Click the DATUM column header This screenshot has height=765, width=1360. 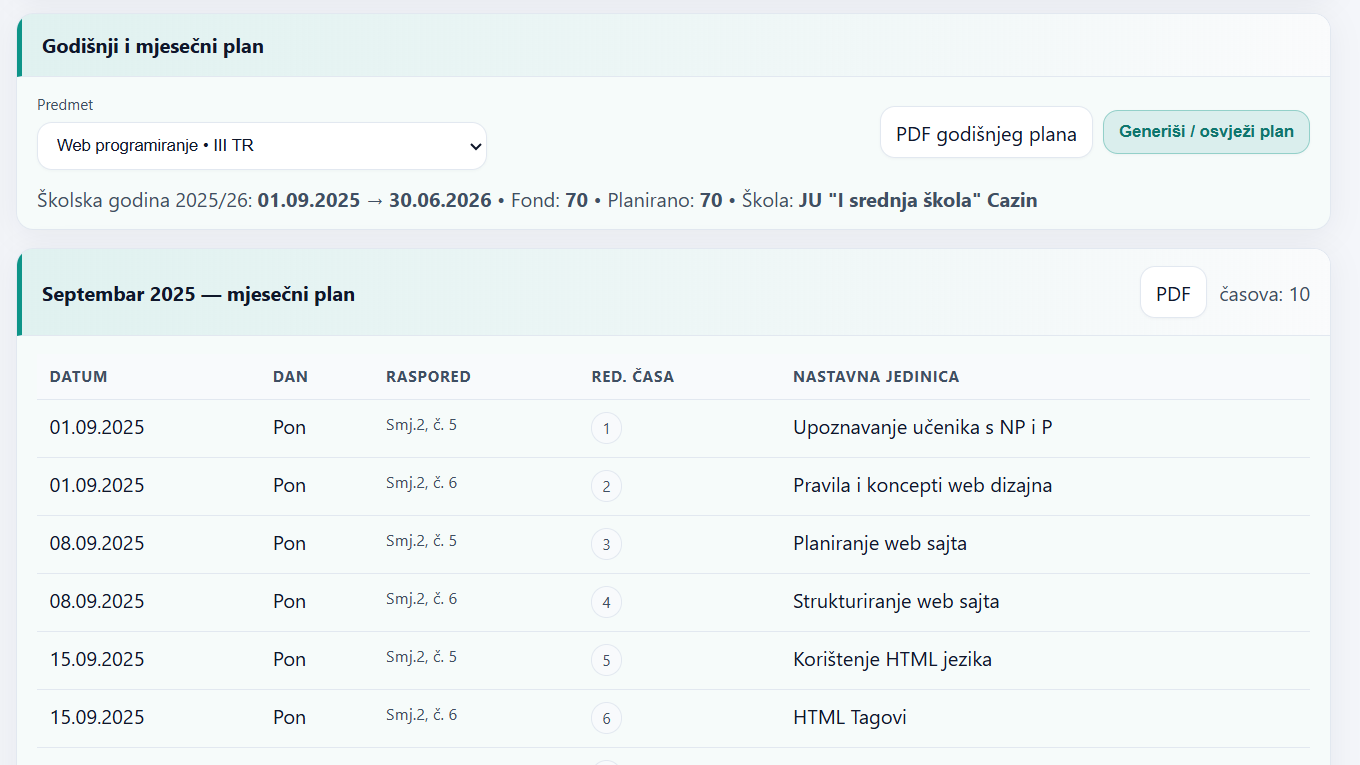tap(79, 377)
